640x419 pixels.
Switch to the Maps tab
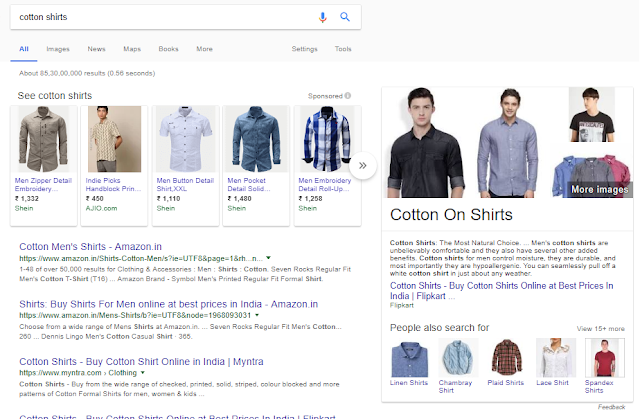click(132, 49)
